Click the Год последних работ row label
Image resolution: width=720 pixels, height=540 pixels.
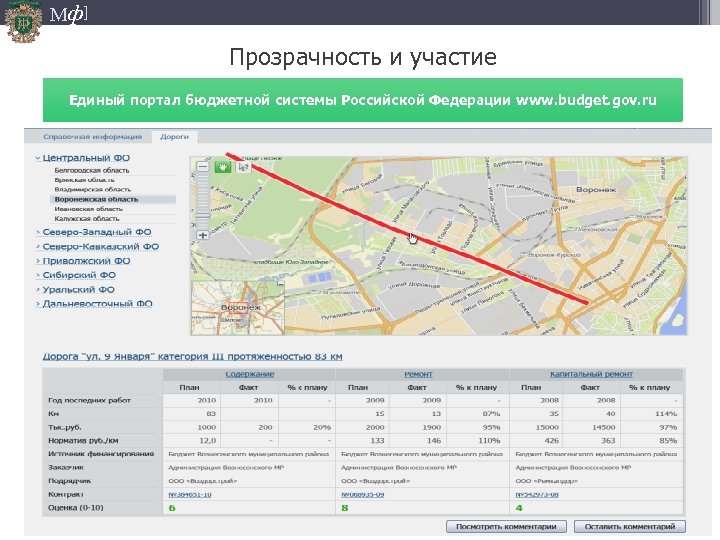tap(90, 400)
